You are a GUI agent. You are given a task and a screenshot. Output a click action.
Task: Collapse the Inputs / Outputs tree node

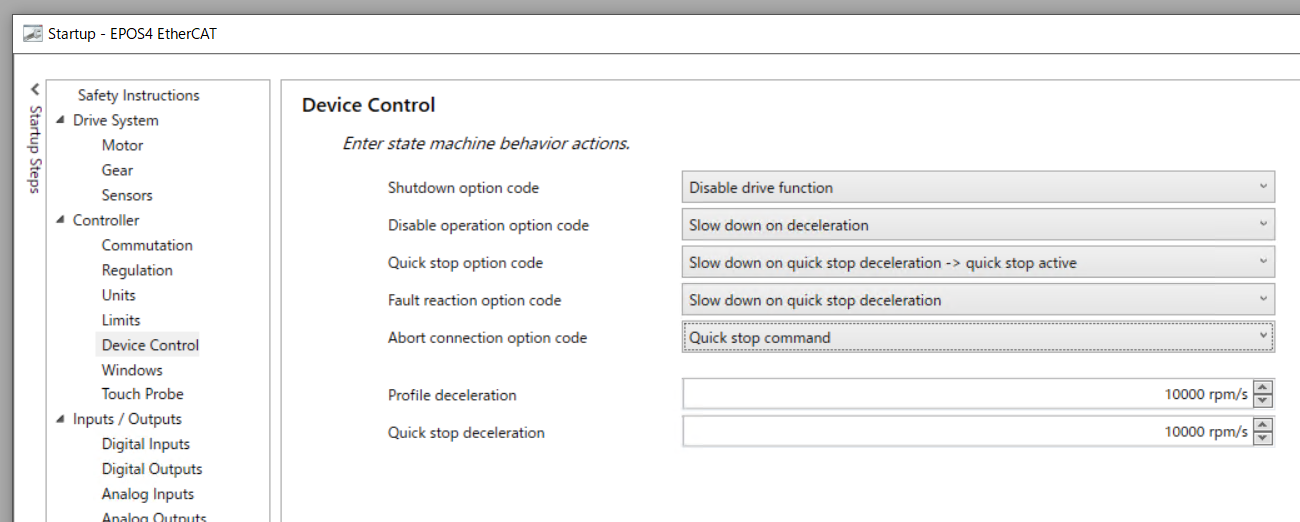60,420
